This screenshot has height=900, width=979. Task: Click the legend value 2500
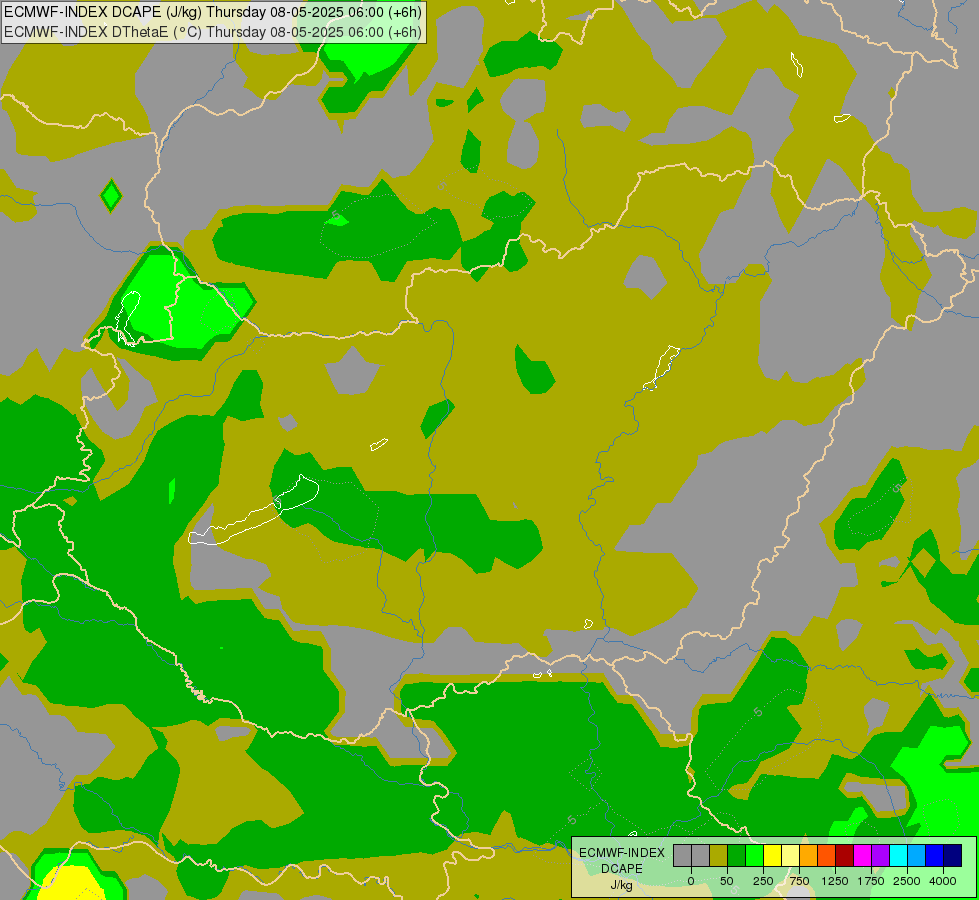pos(907,881)
